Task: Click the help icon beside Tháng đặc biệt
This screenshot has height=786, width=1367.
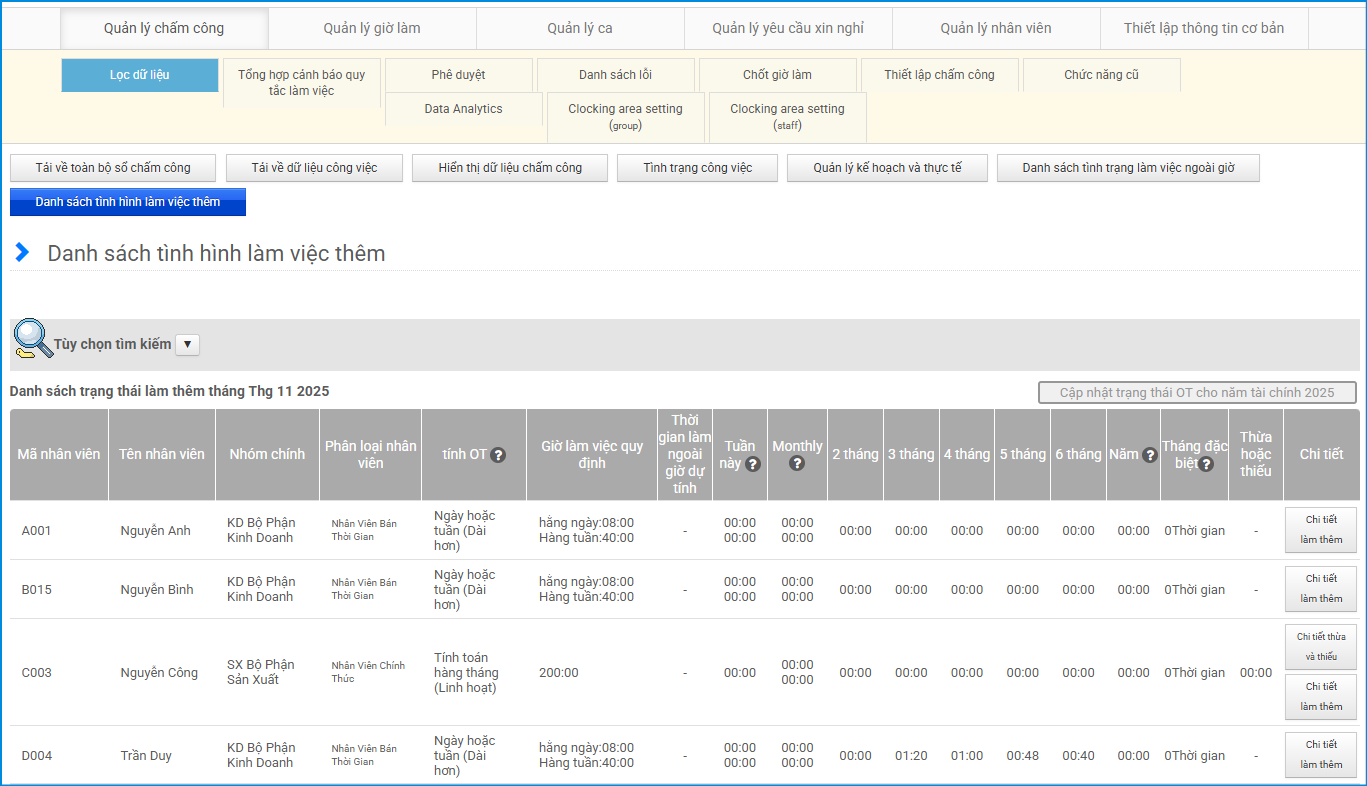Action: click(1207, 464)
